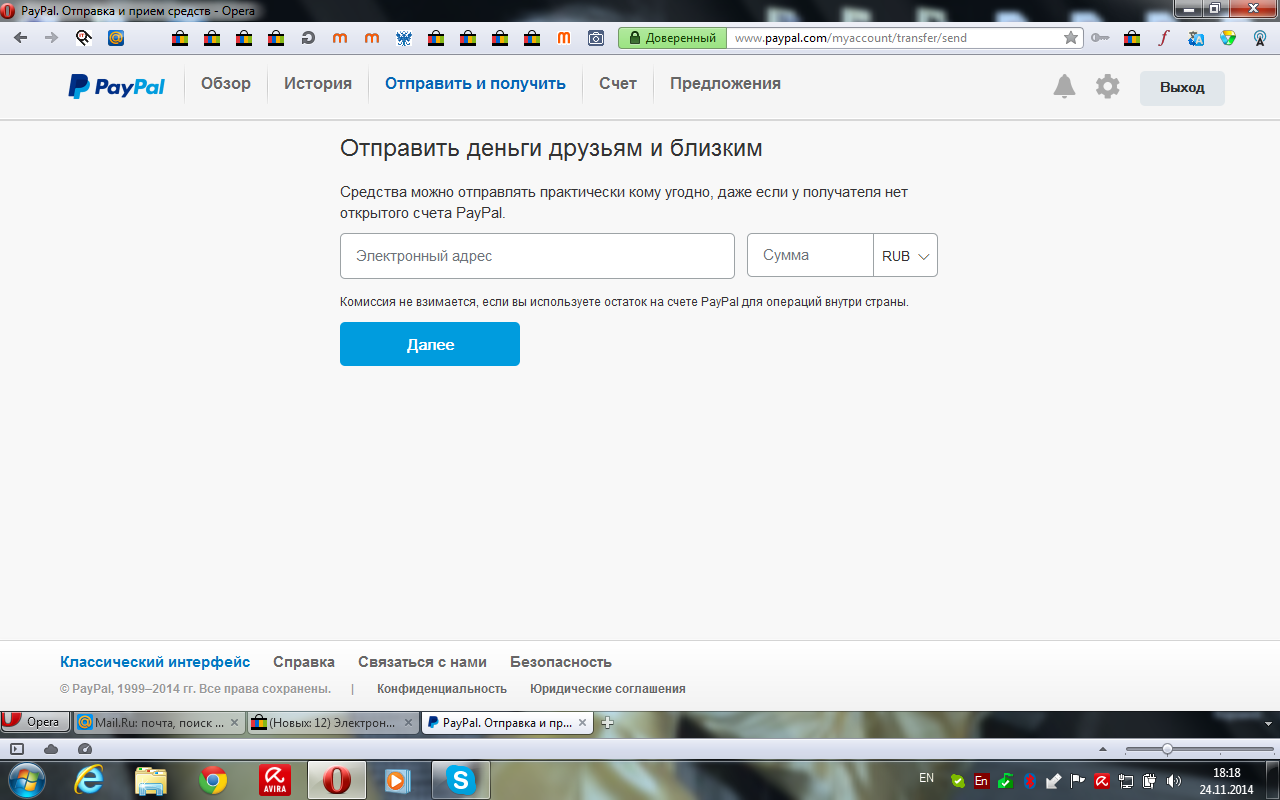Click the Доверенный security badge
The height and width of the screenshot is (800, 1280).
point(672,38)
